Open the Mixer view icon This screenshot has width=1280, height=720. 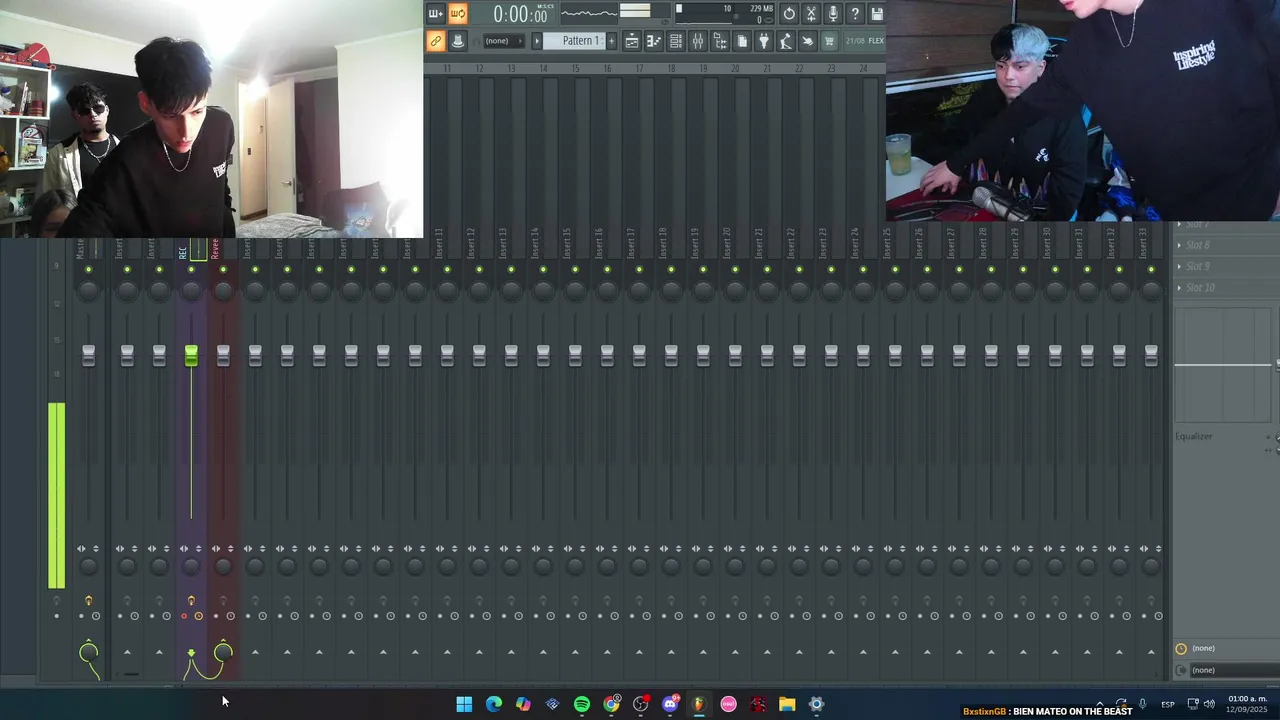698,41
